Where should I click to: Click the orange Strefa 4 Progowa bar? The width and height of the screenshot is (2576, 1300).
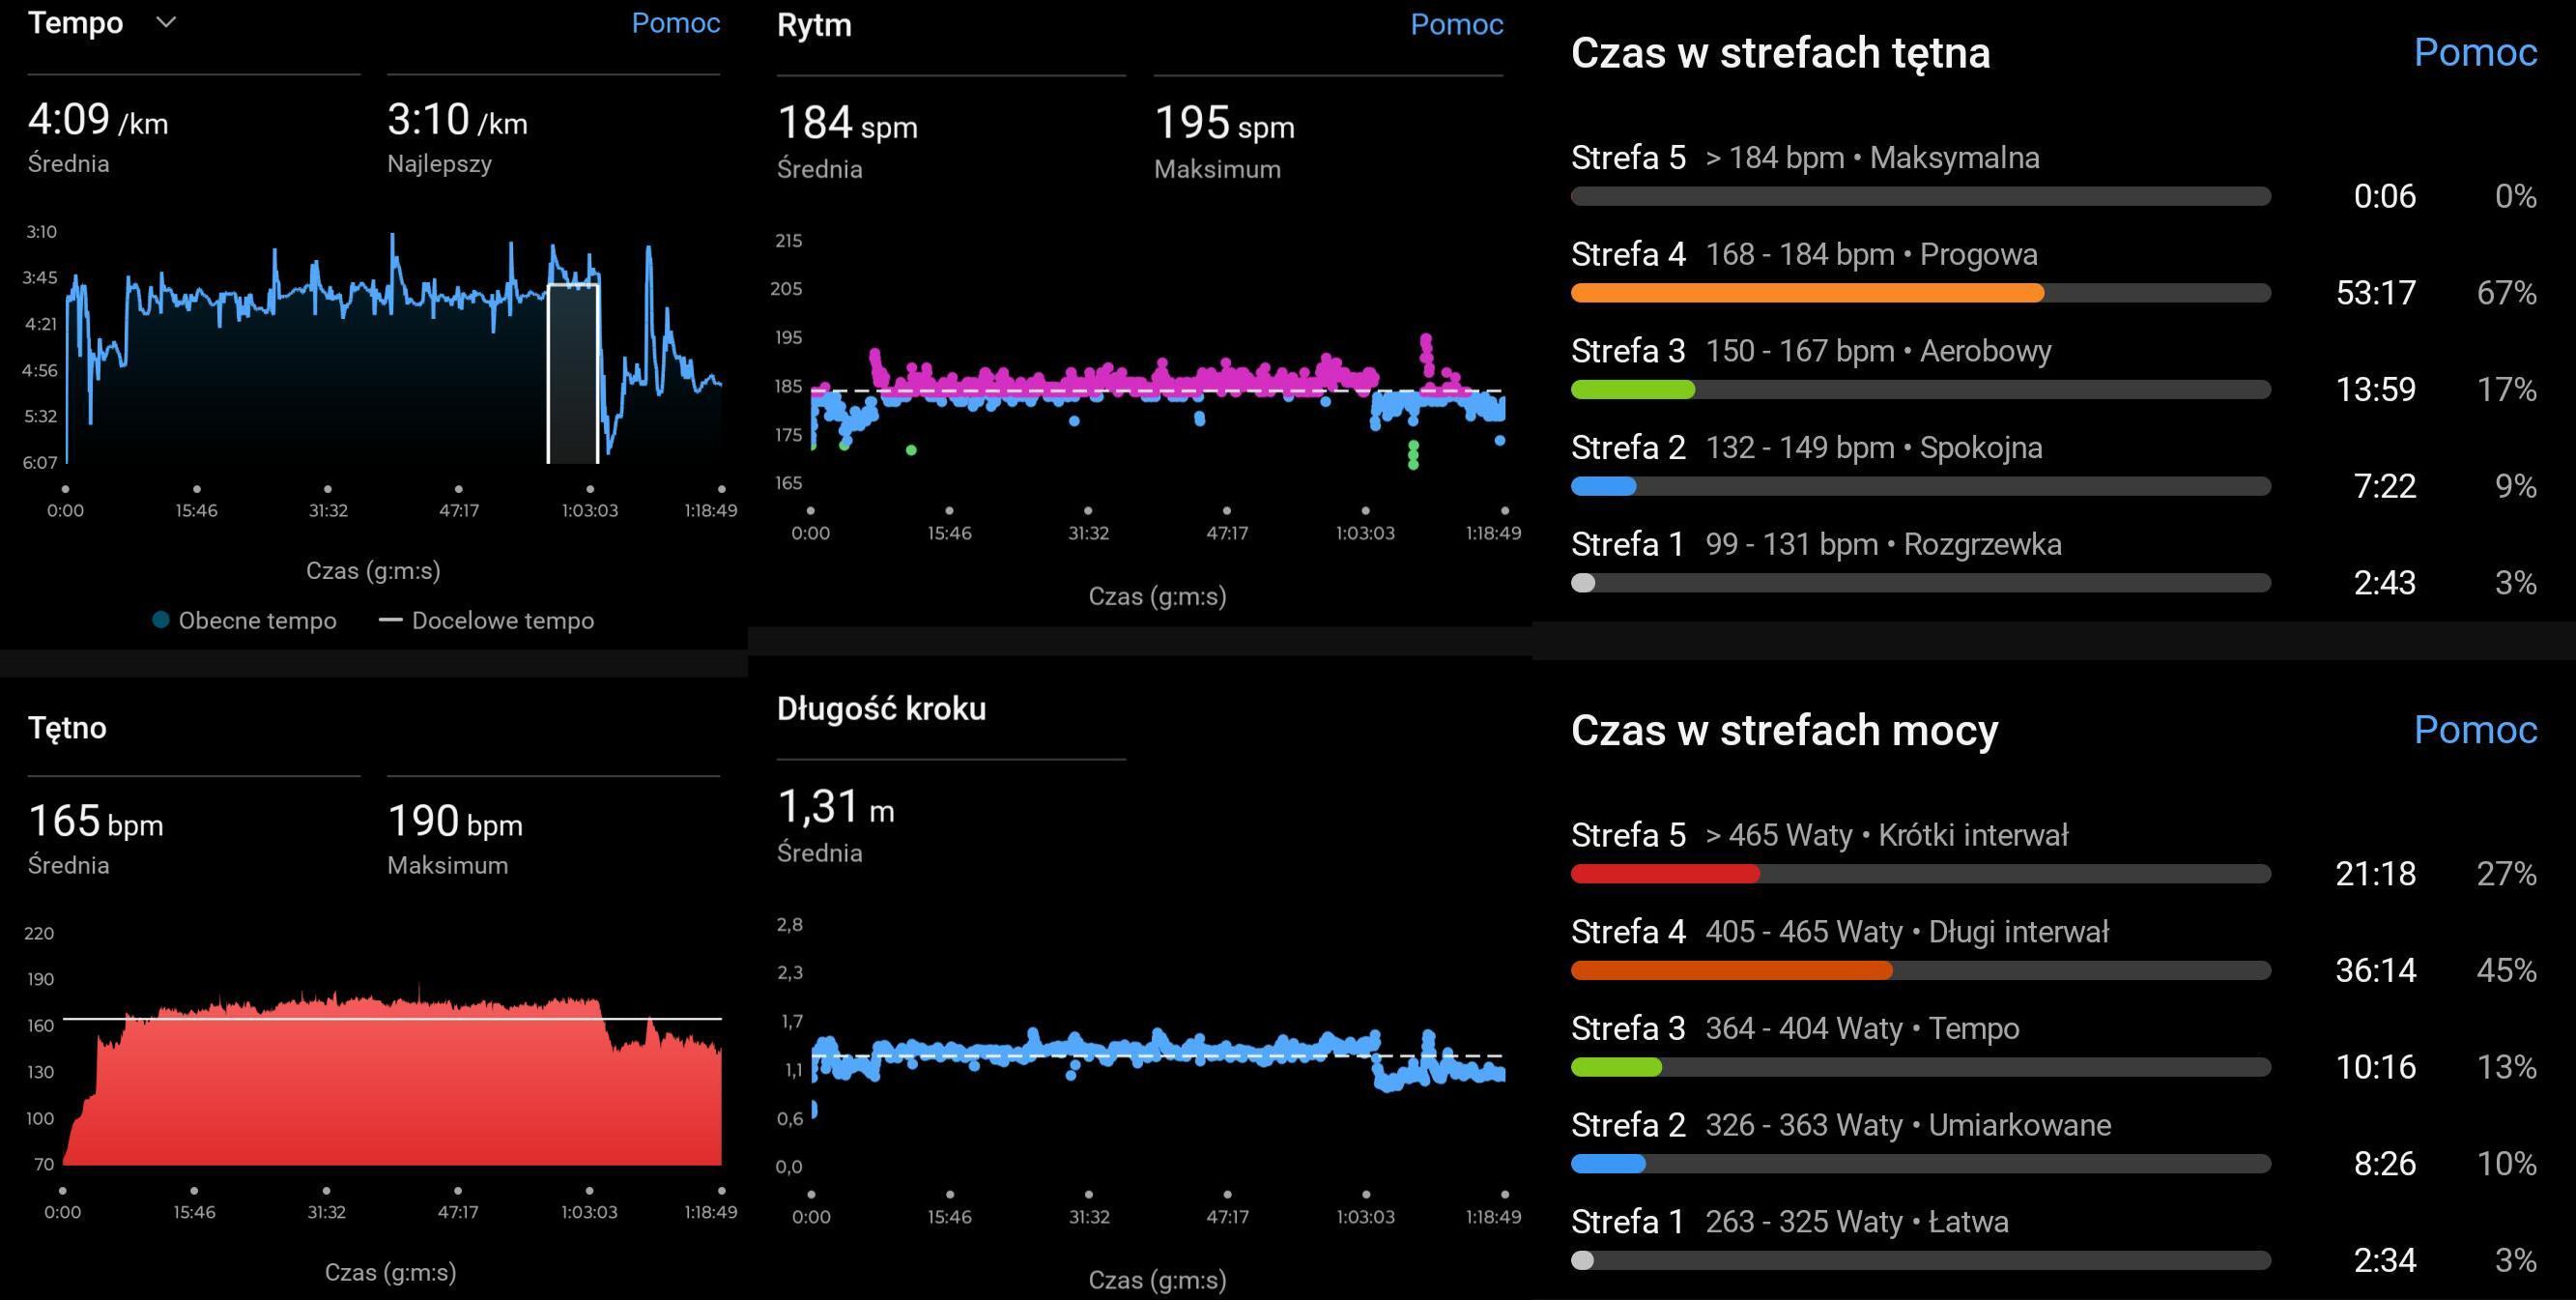click(1806, 293)
